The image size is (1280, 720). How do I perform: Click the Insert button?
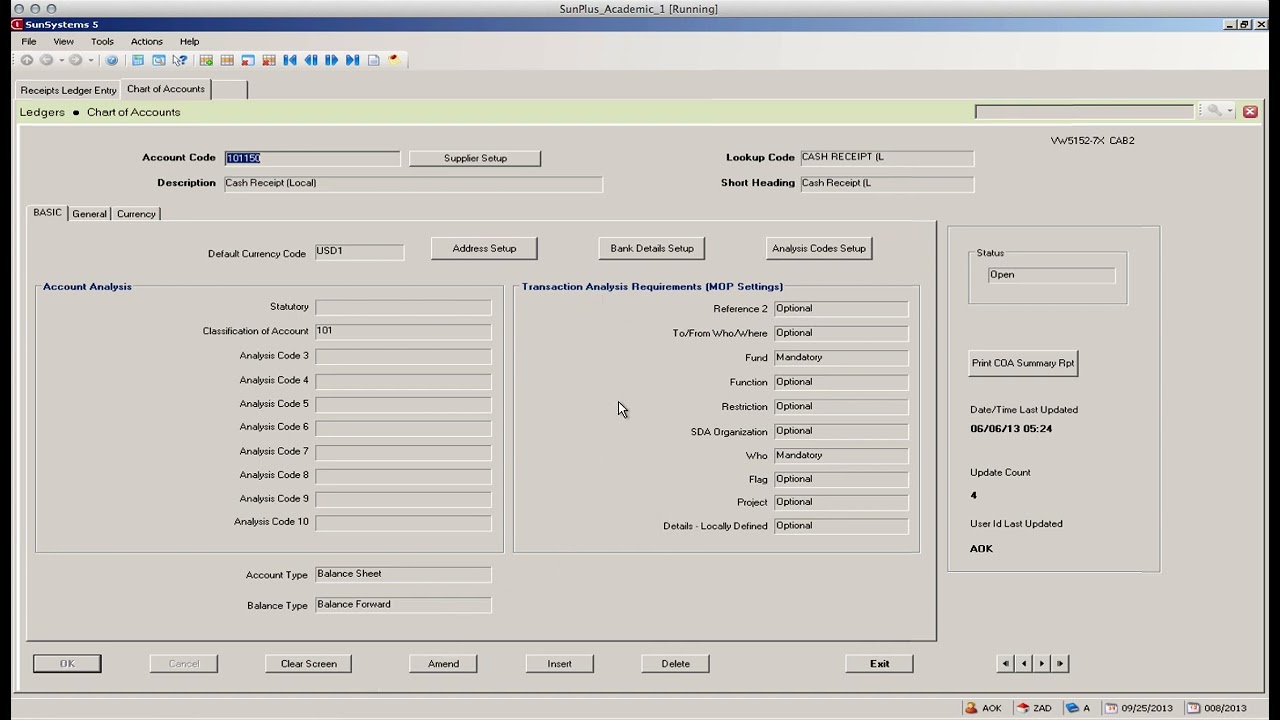(560, 664)
